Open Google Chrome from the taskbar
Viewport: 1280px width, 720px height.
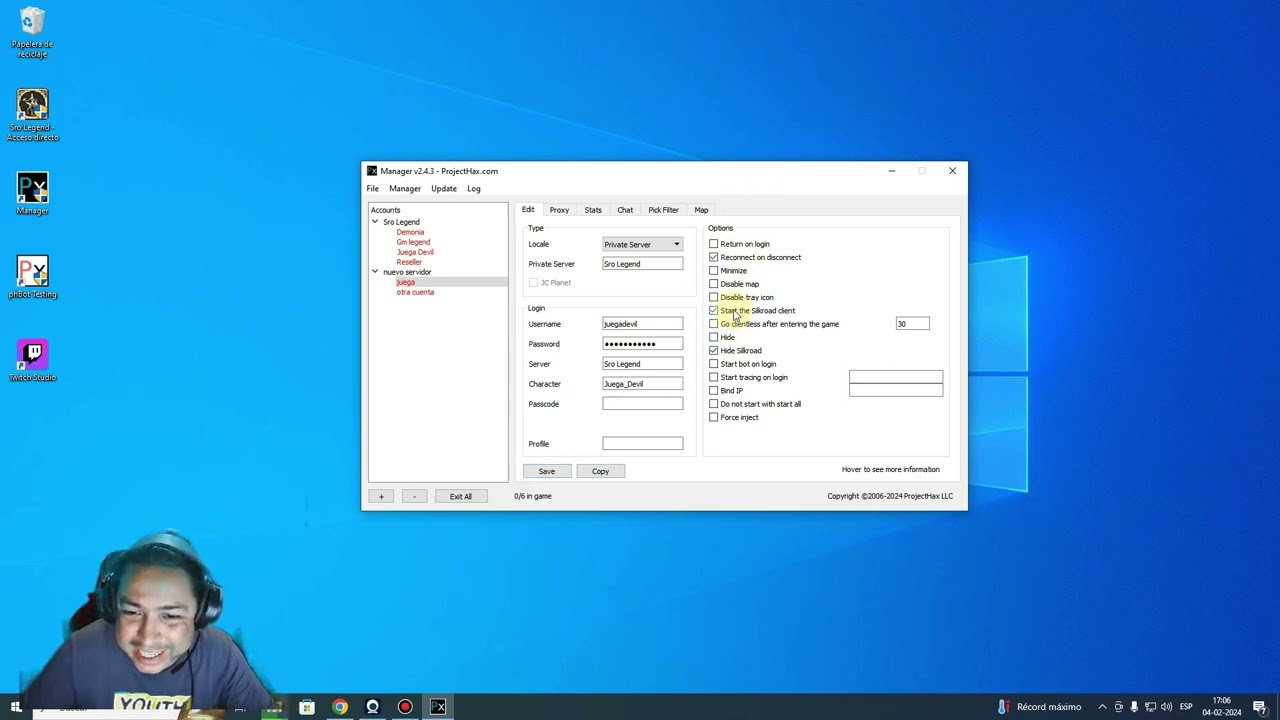[x=340, y=707]
